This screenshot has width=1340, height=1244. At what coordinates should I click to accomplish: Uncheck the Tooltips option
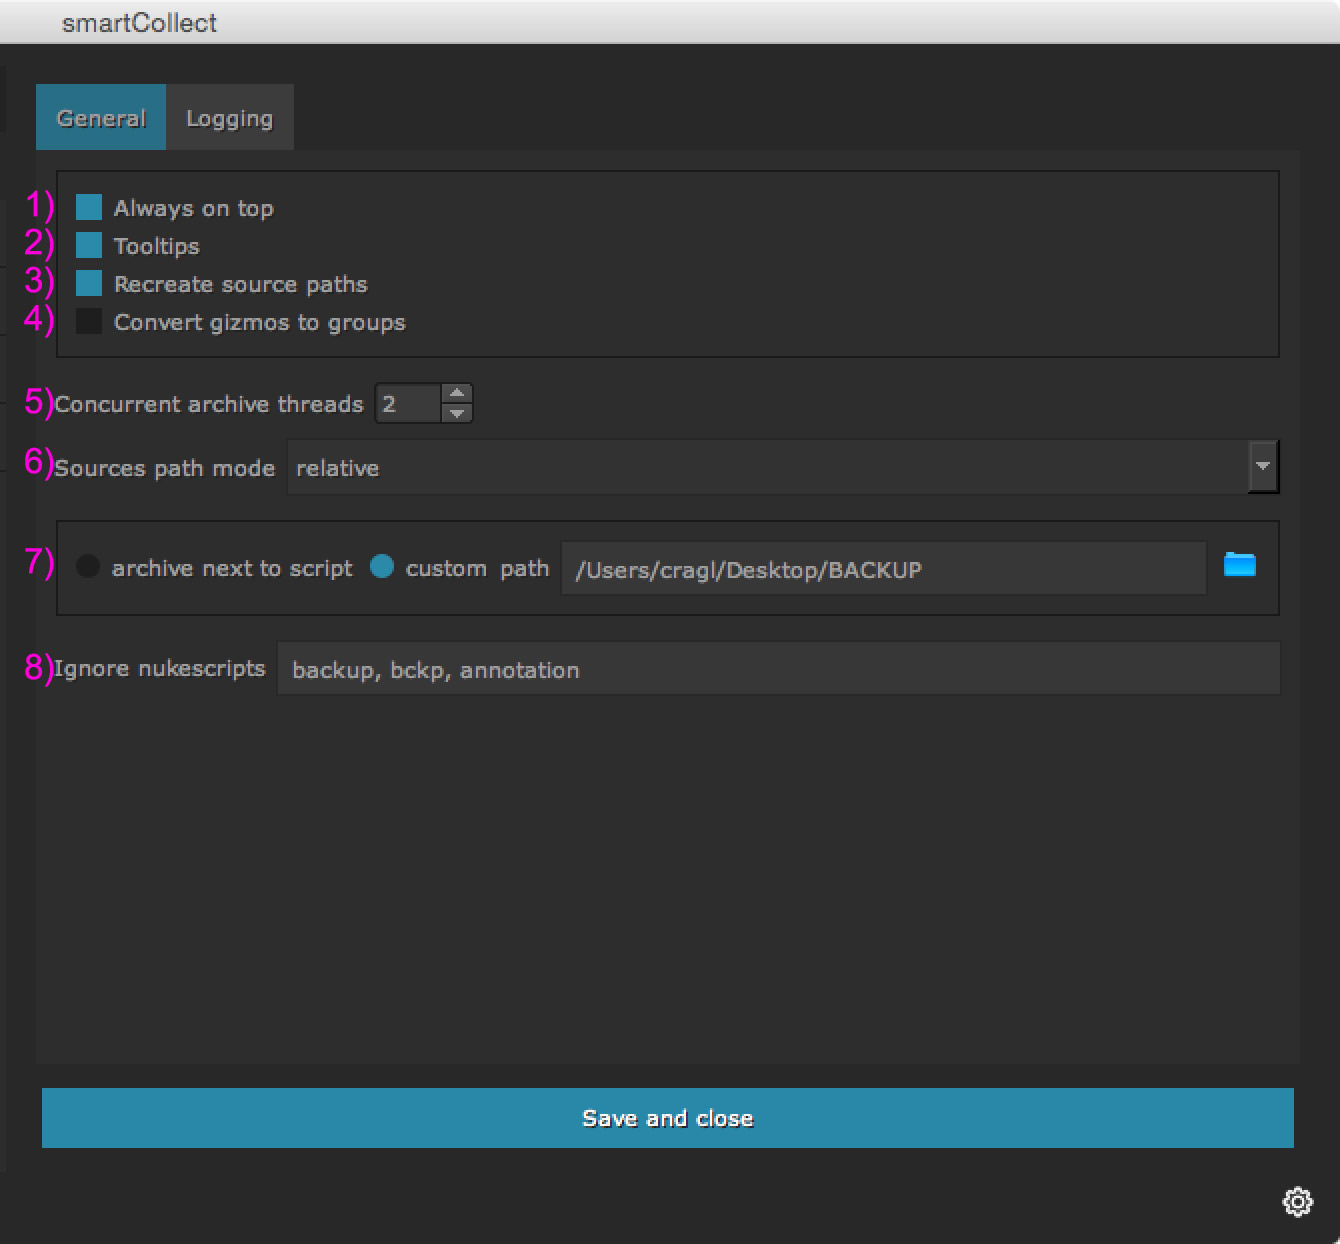tap(89, 246)
